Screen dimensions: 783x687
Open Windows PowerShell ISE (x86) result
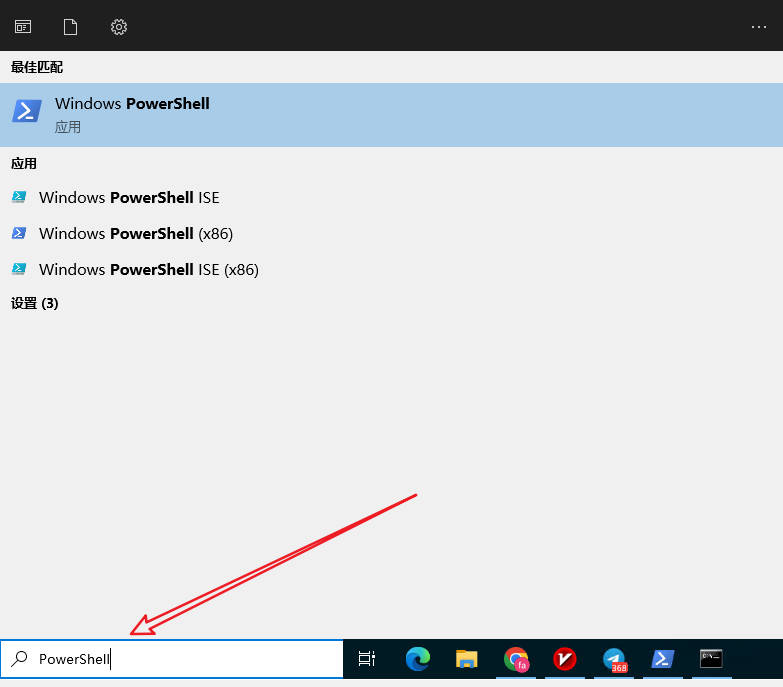(x=148, y=269)
